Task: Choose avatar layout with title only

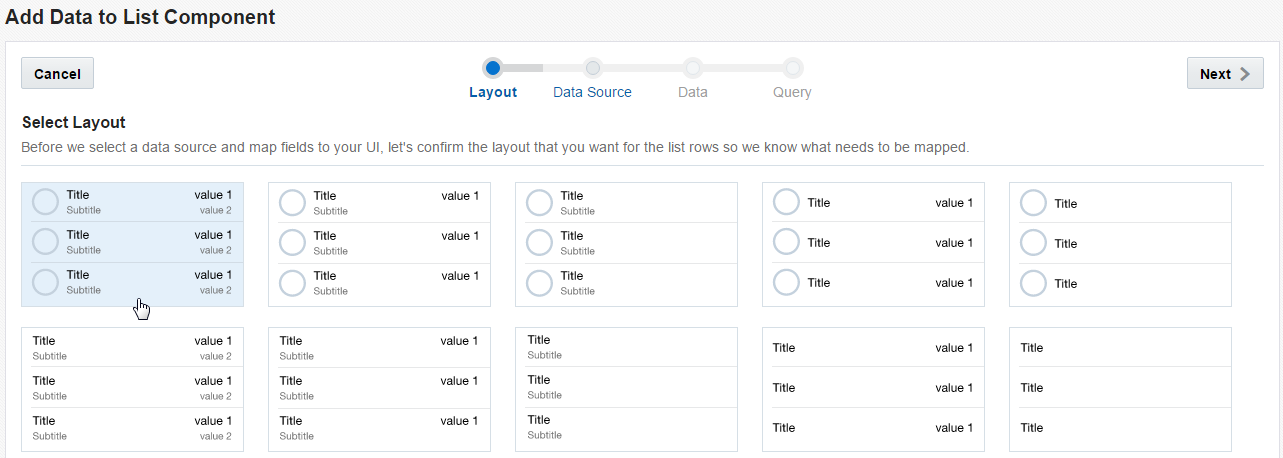Action: [x=1120, y=244]
